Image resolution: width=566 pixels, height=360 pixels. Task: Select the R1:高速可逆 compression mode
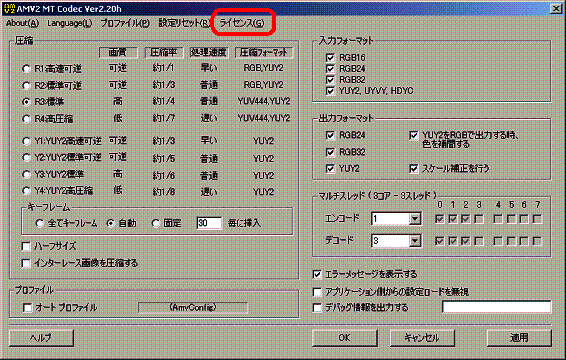pos(26,69)
